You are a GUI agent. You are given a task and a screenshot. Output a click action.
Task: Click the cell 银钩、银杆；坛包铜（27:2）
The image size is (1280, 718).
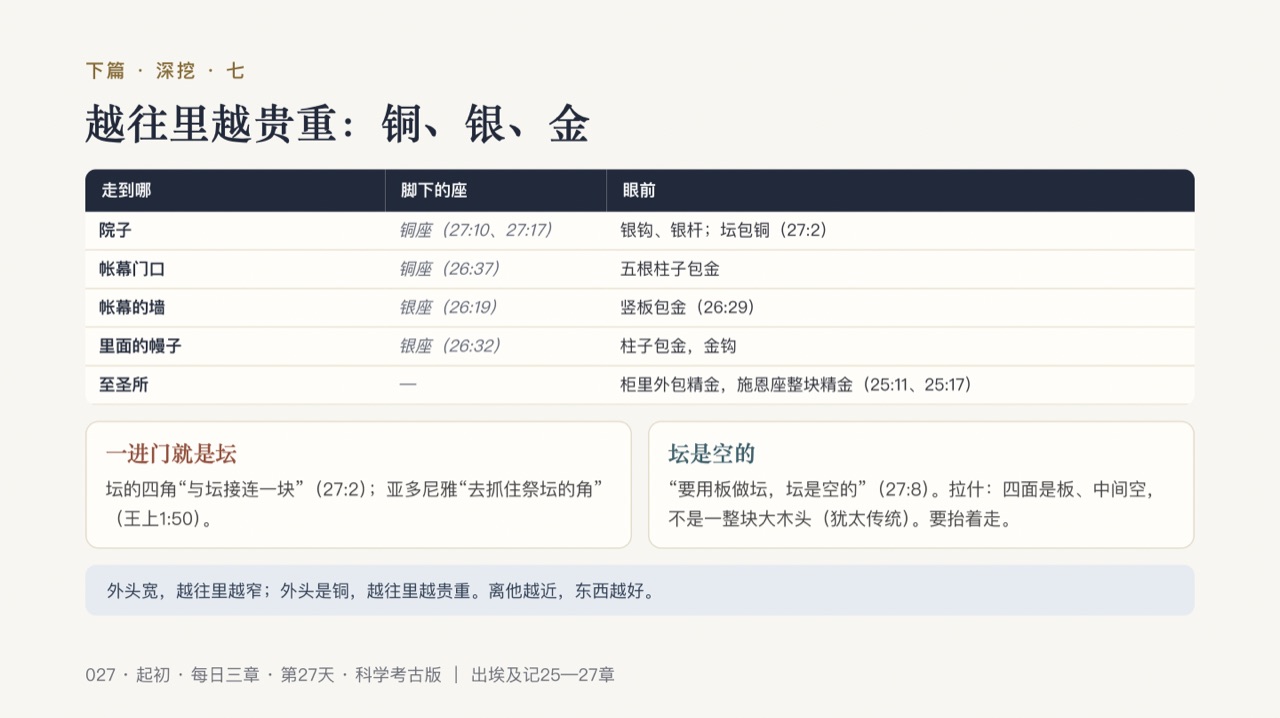coord(723,230)
